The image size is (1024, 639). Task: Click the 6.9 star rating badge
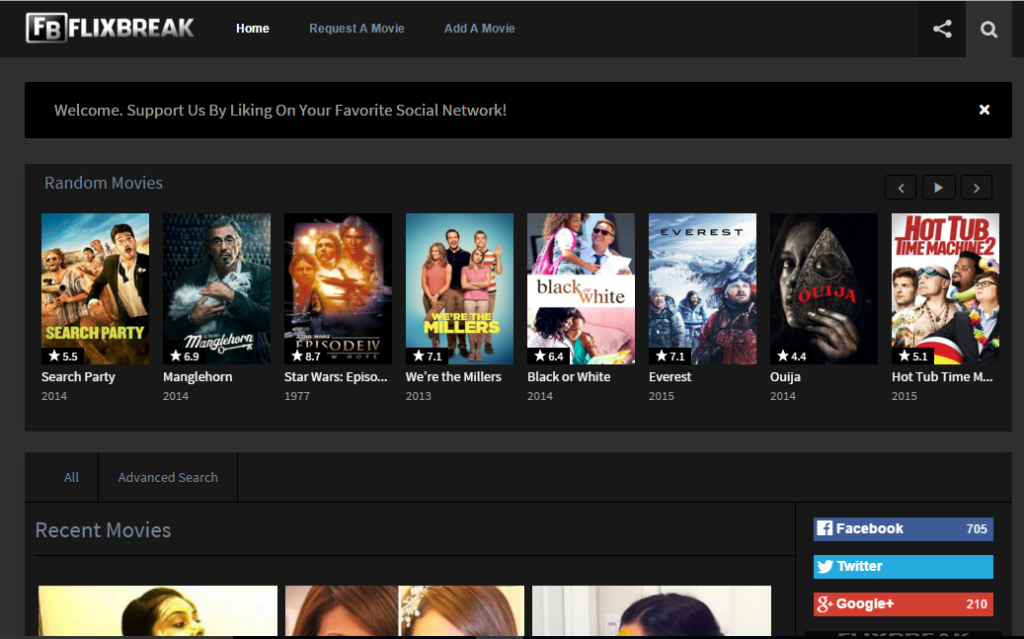[184, 356]
